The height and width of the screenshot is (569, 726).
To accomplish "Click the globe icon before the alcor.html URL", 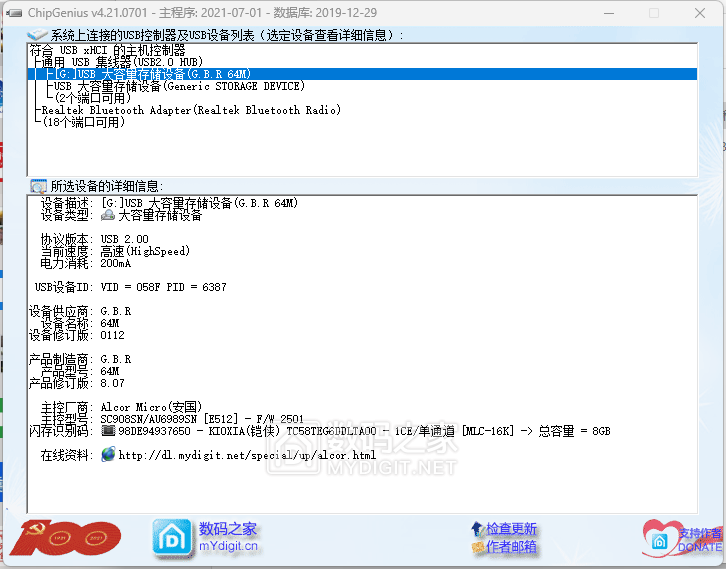I will point(108,454).
